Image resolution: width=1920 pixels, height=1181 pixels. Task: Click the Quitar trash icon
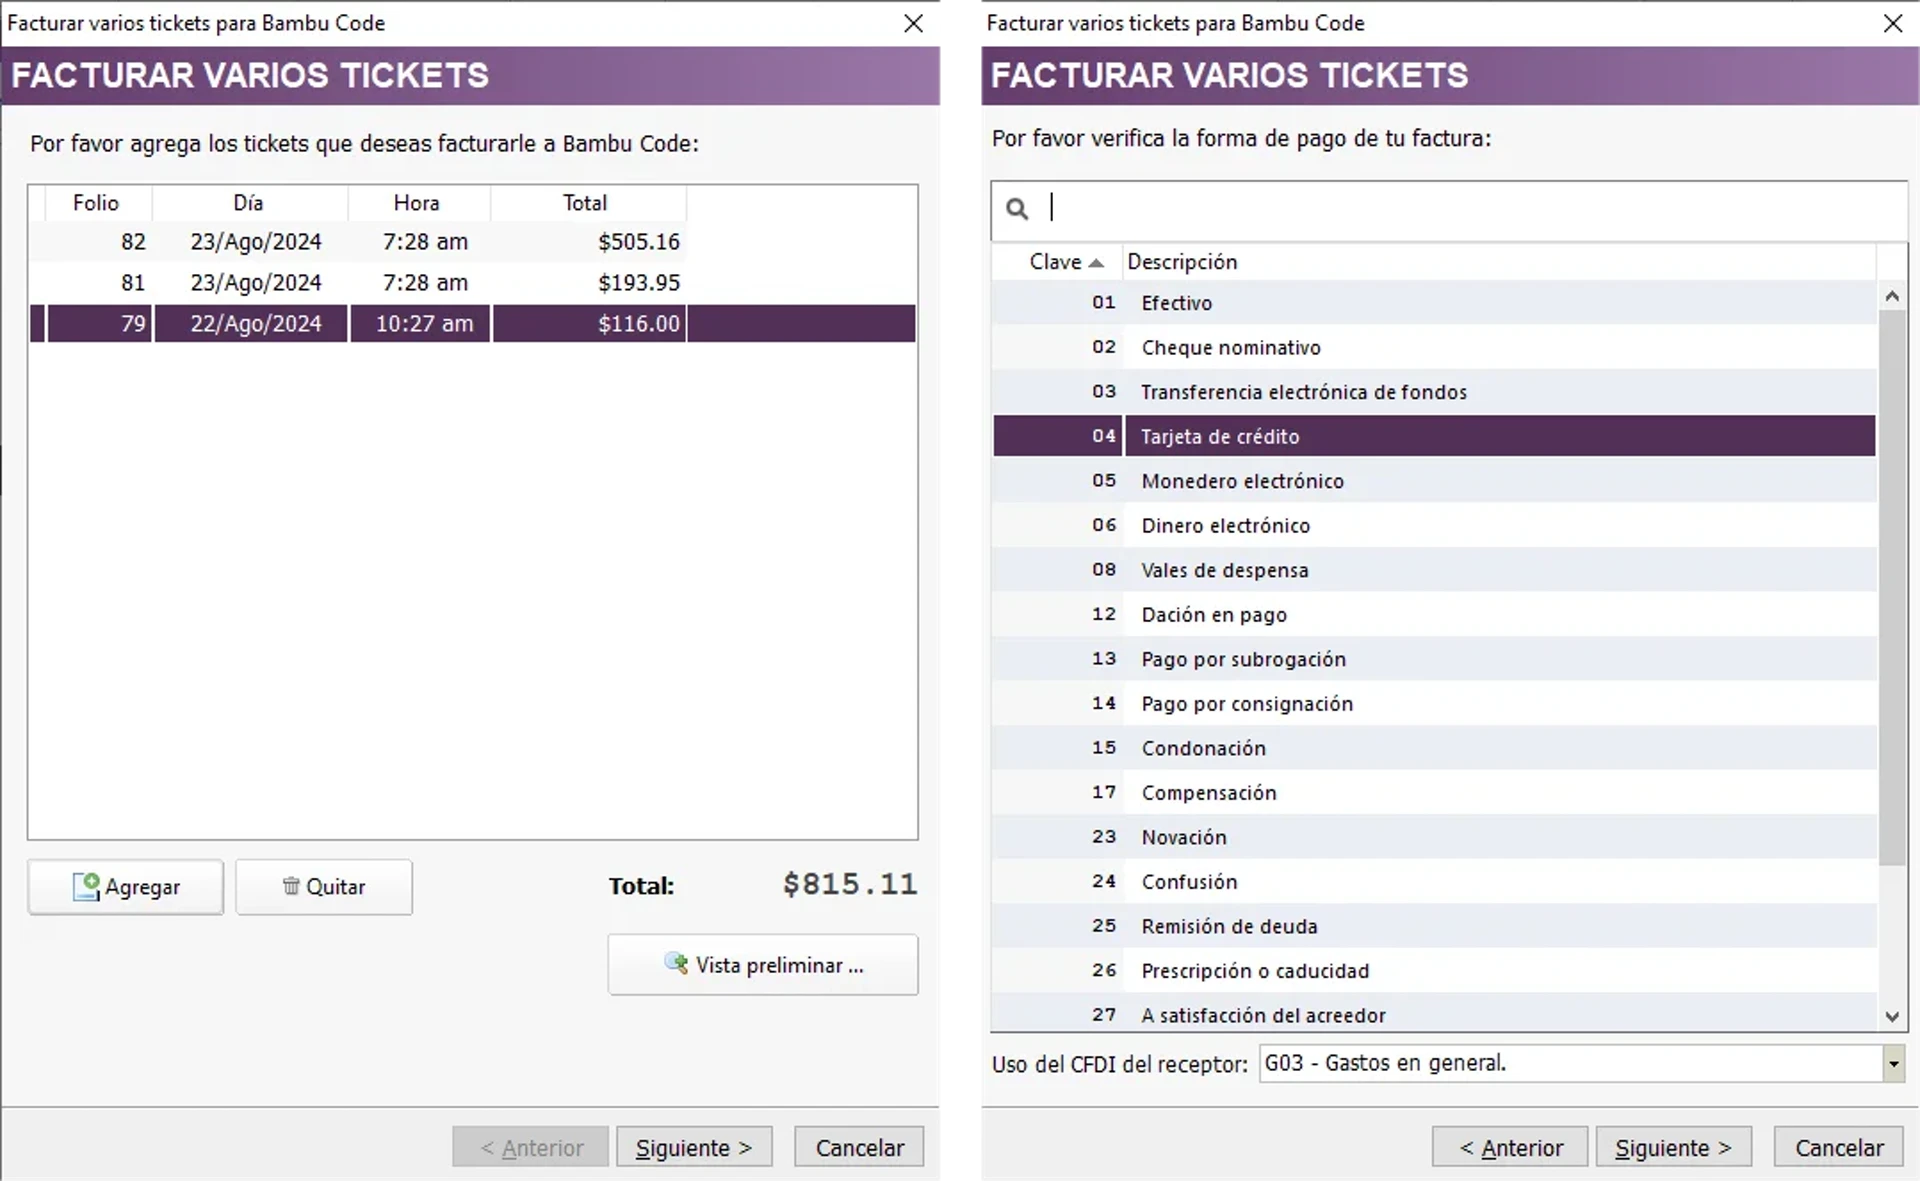(x=292, y=887)
